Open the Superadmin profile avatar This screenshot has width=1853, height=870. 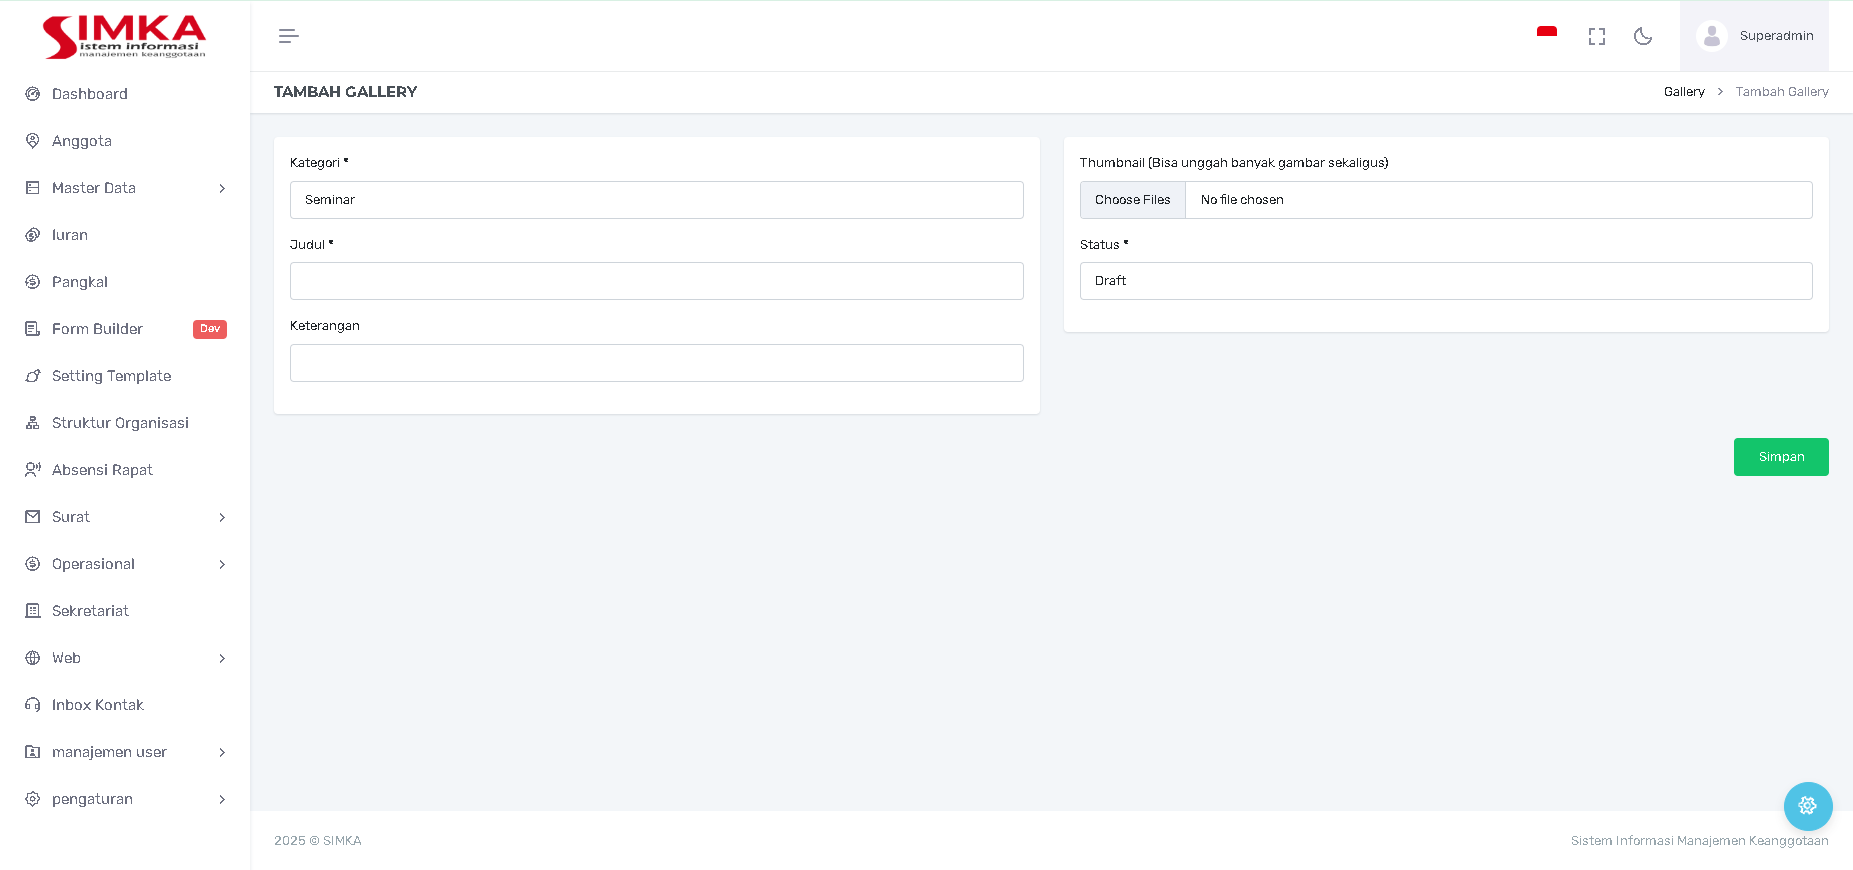tap(1711, 36)
